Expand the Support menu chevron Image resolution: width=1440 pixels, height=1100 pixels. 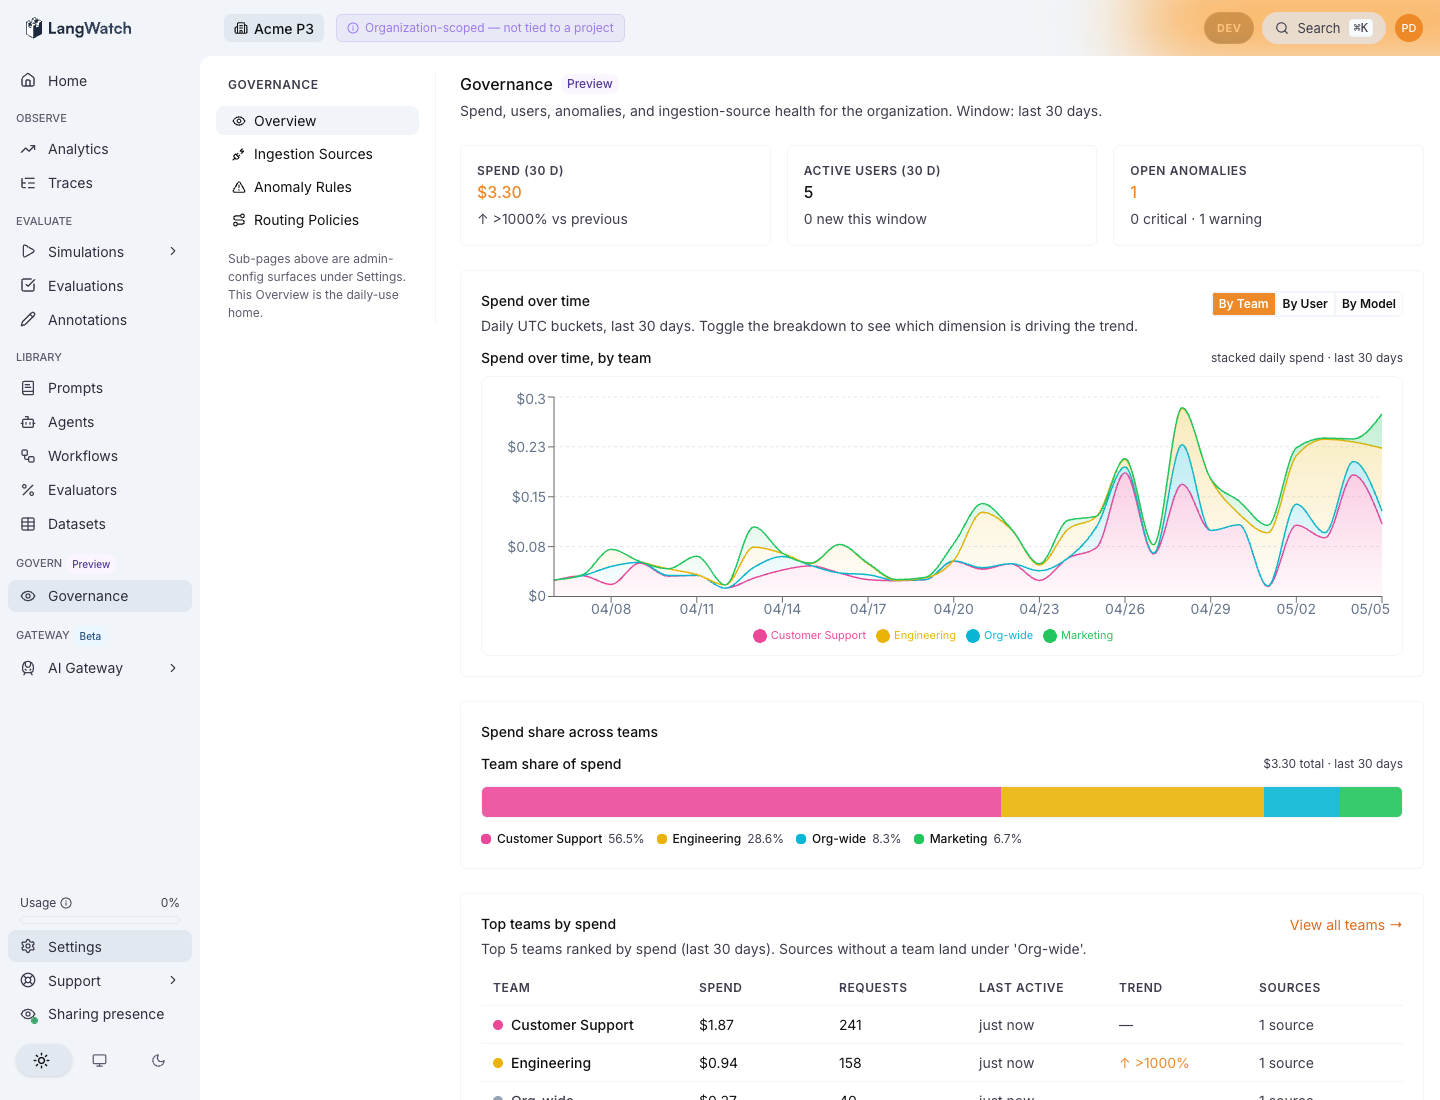[x=173, y=981]
